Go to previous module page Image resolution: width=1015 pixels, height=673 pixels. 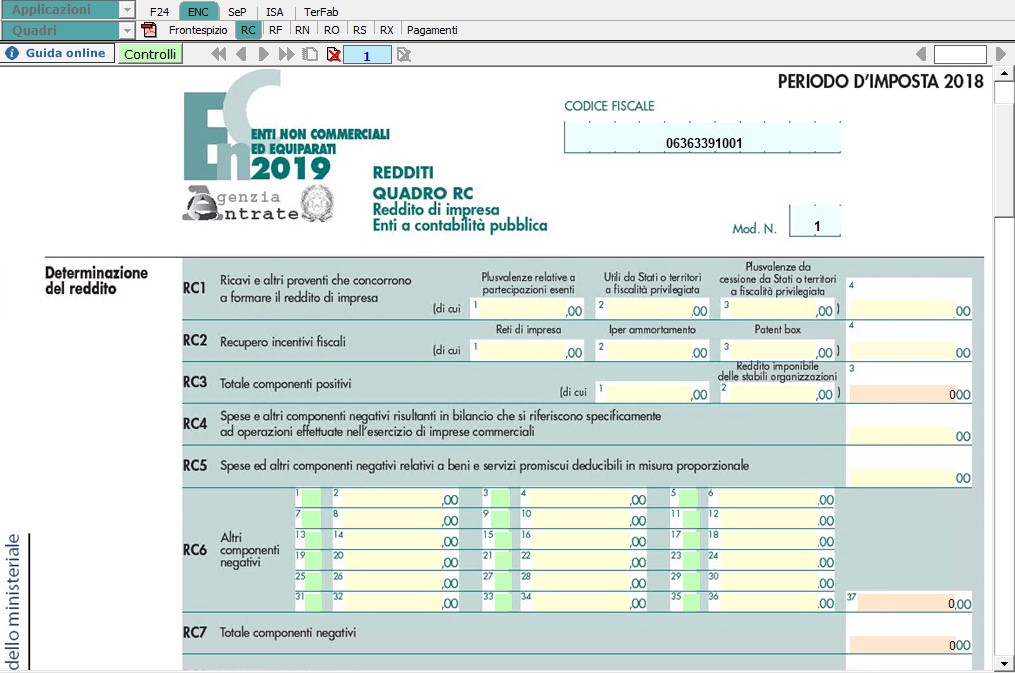click(x=241, y=54)
